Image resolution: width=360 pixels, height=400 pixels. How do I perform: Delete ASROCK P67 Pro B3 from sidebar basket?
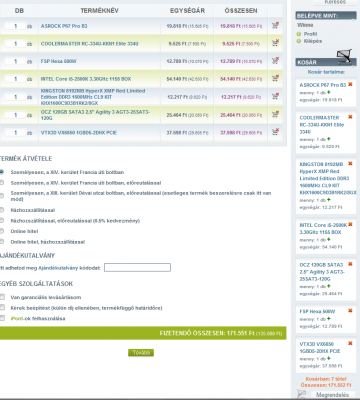tap(350, 84)
